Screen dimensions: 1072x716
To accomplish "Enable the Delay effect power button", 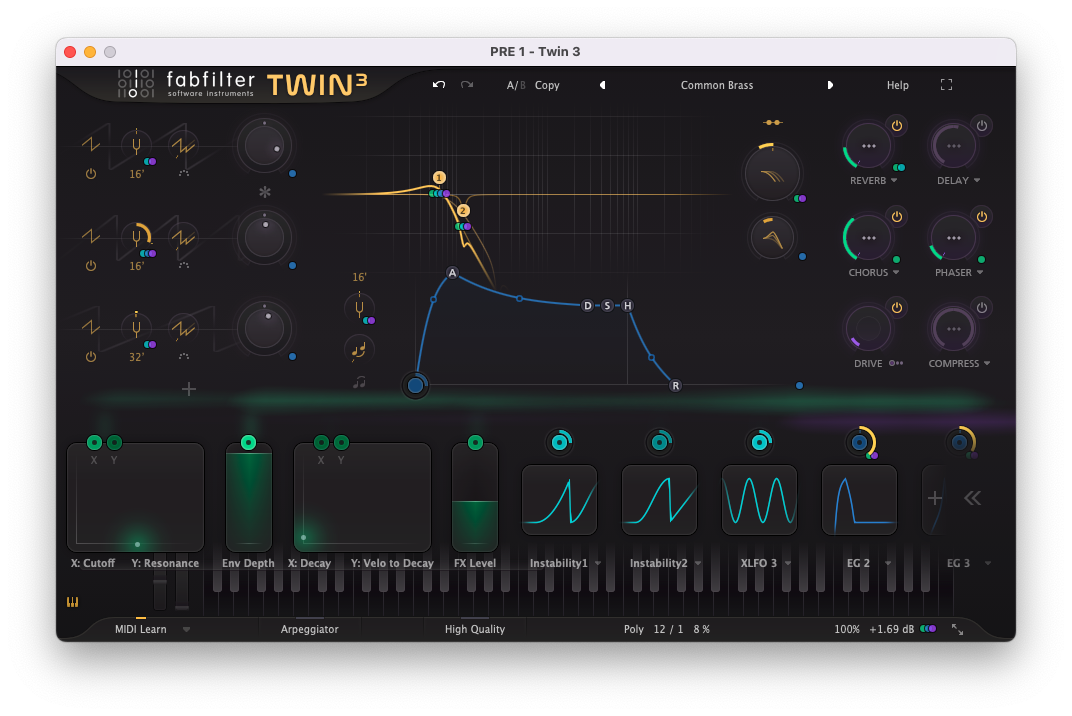I will click(982, 125).
